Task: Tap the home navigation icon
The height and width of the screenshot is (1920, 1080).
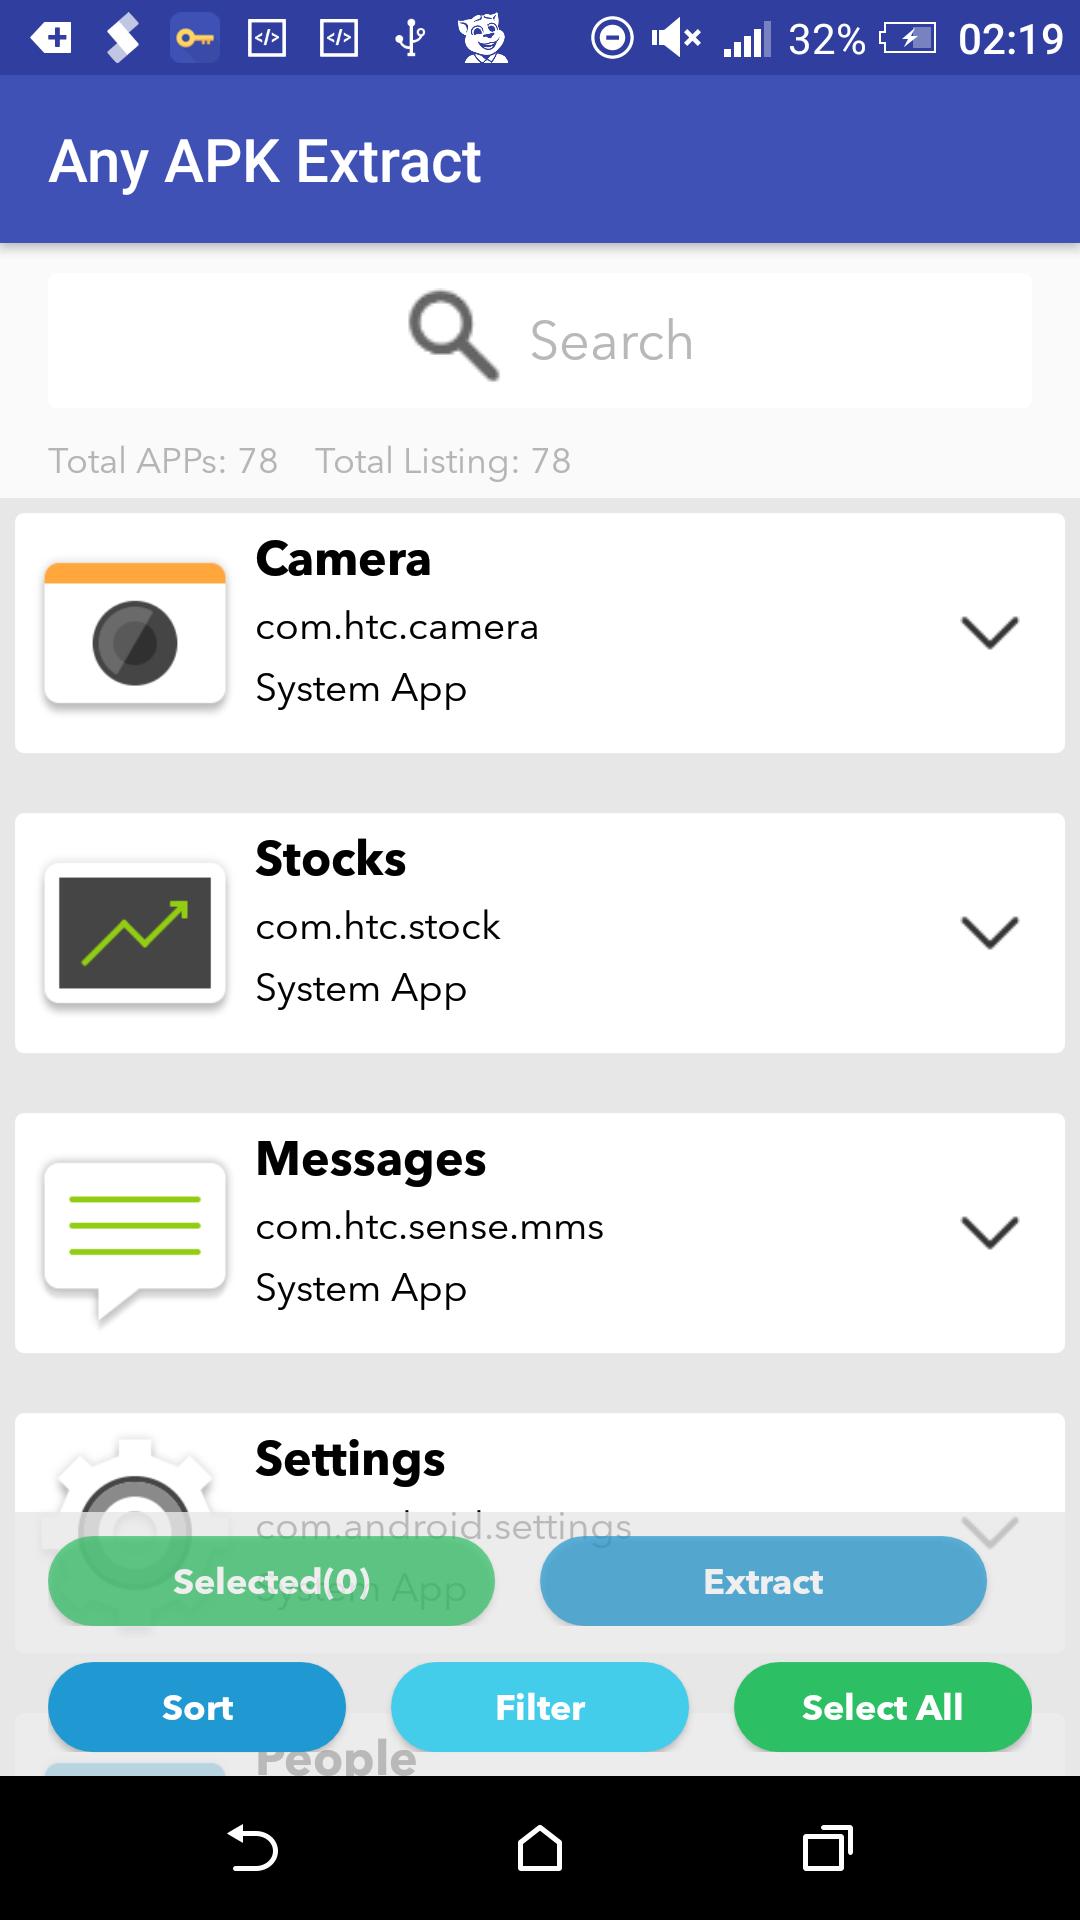Action: [x=540, y=1848]
